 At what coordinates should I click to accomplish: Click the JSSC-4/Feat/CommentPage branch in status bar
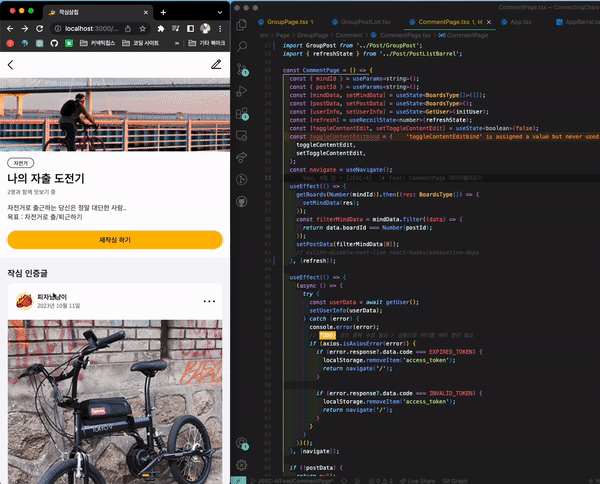[x=292, y=481]
